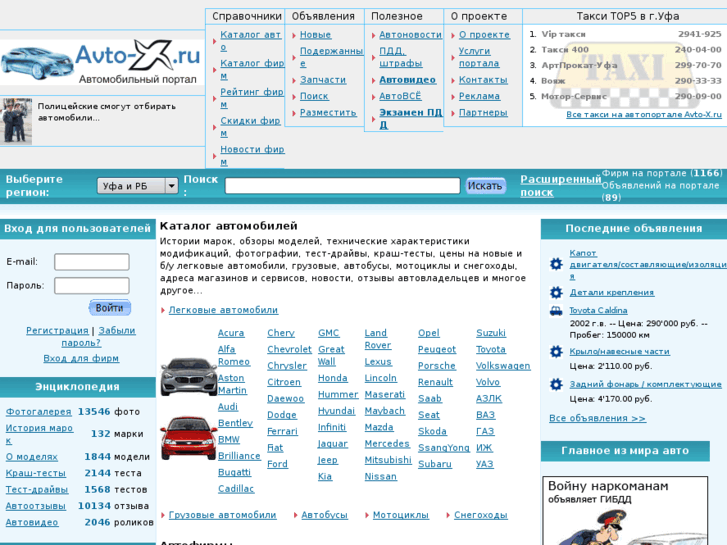This screenshot has height=545, width=727.
Task: Click the Avto-X.ru logo
Action: coord(102,62)
